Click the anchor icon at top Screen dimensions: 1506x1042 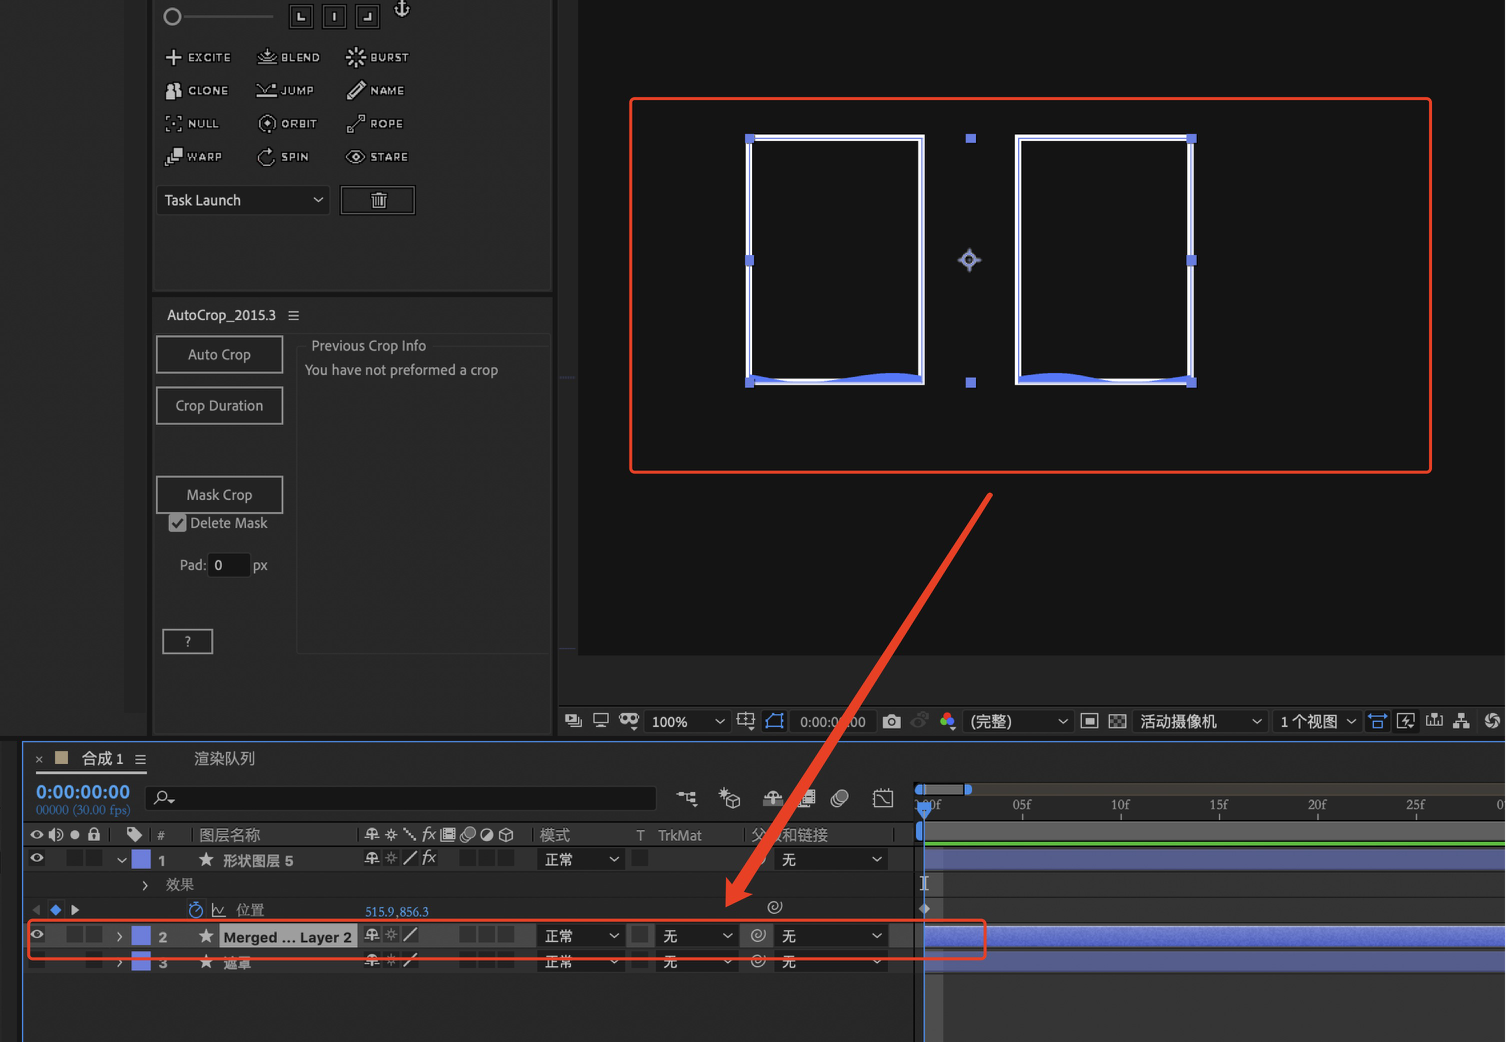point(402,10)
